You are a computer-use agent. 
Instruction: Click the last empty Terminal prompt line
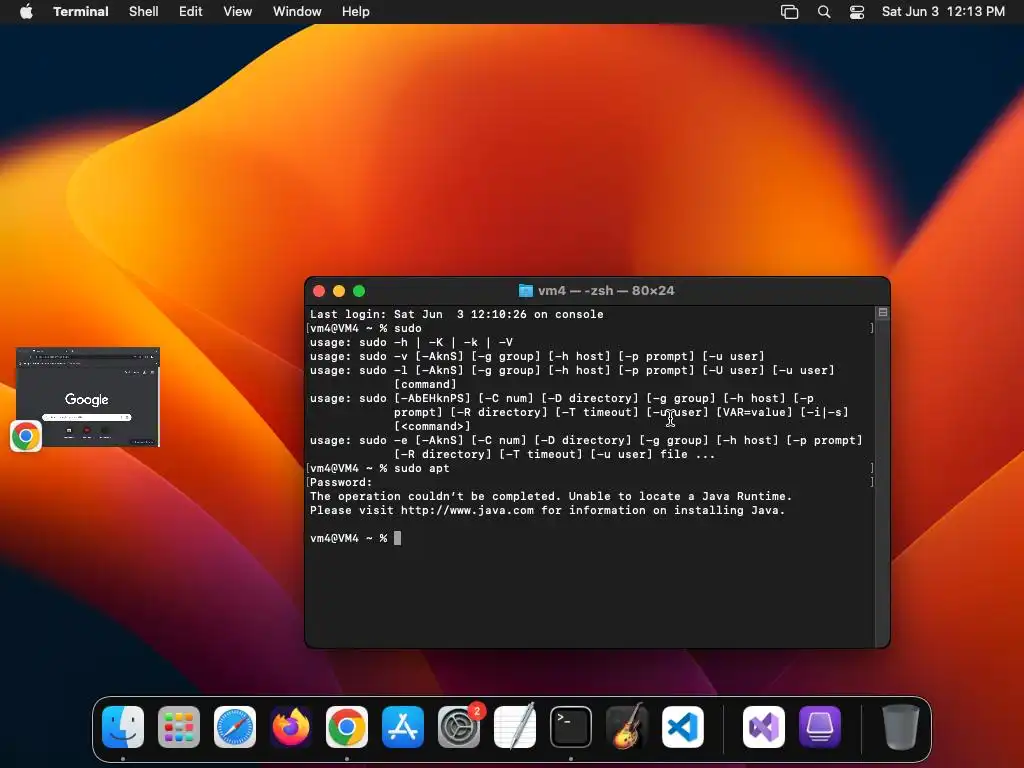(356, 538)
